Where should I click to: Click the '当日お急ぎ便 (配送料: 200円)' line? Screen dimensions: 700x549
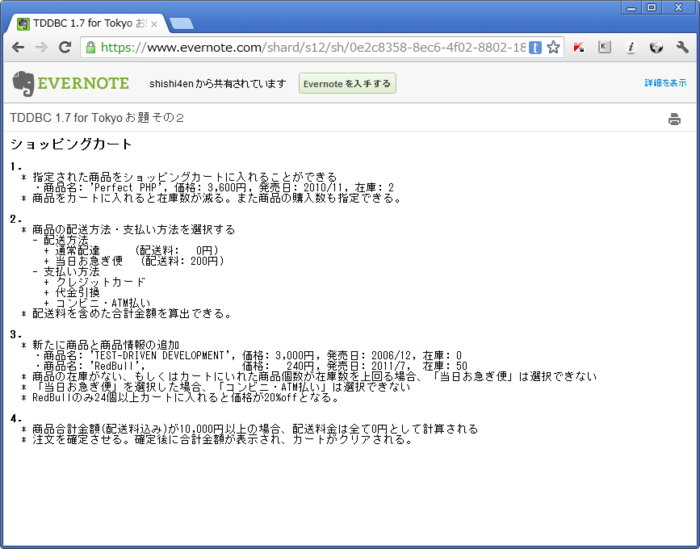[x=134, y=261]
